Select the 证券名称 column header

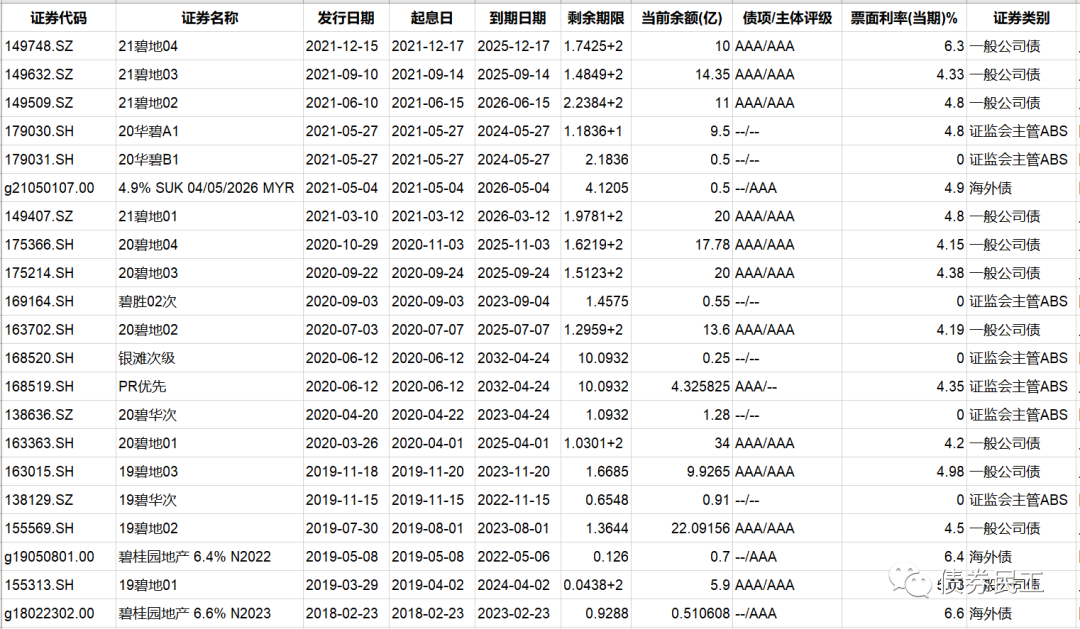pos(209,18)
